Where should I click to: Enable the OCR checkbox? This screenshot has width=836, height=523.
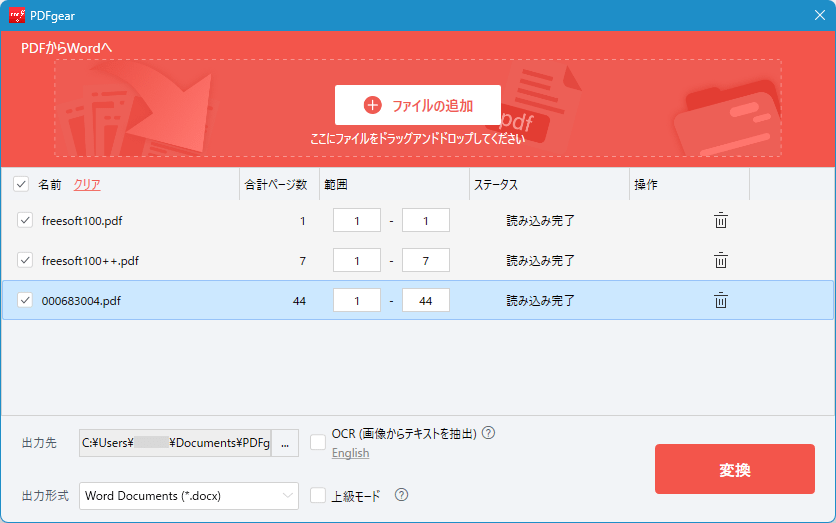tap(318, 442)
